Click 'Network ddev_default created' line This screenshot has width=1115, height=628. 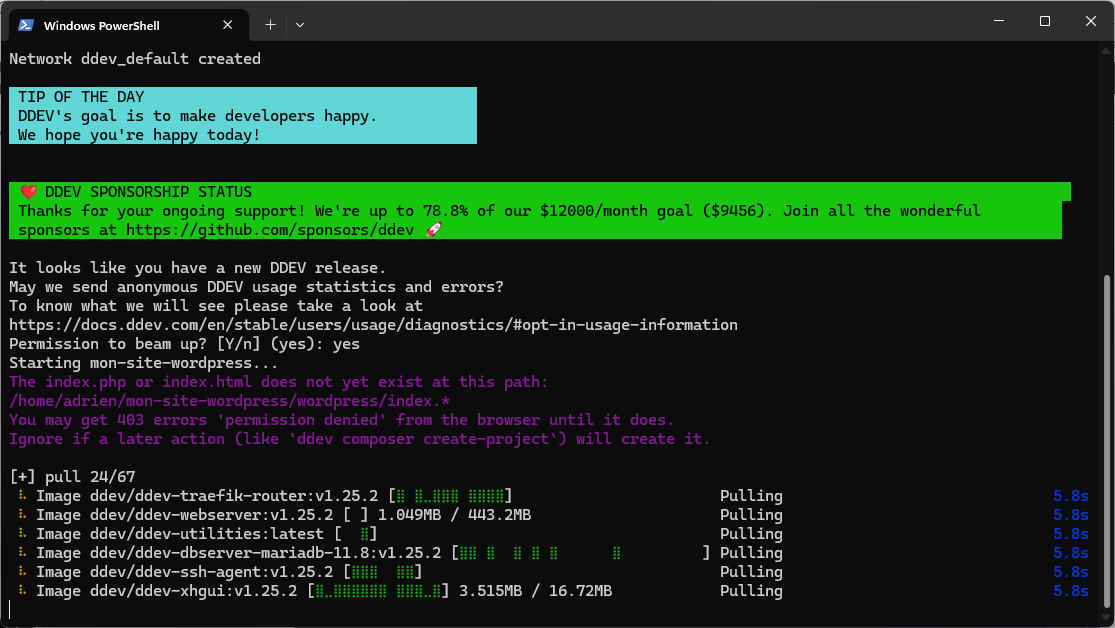(x=135, y=59)
